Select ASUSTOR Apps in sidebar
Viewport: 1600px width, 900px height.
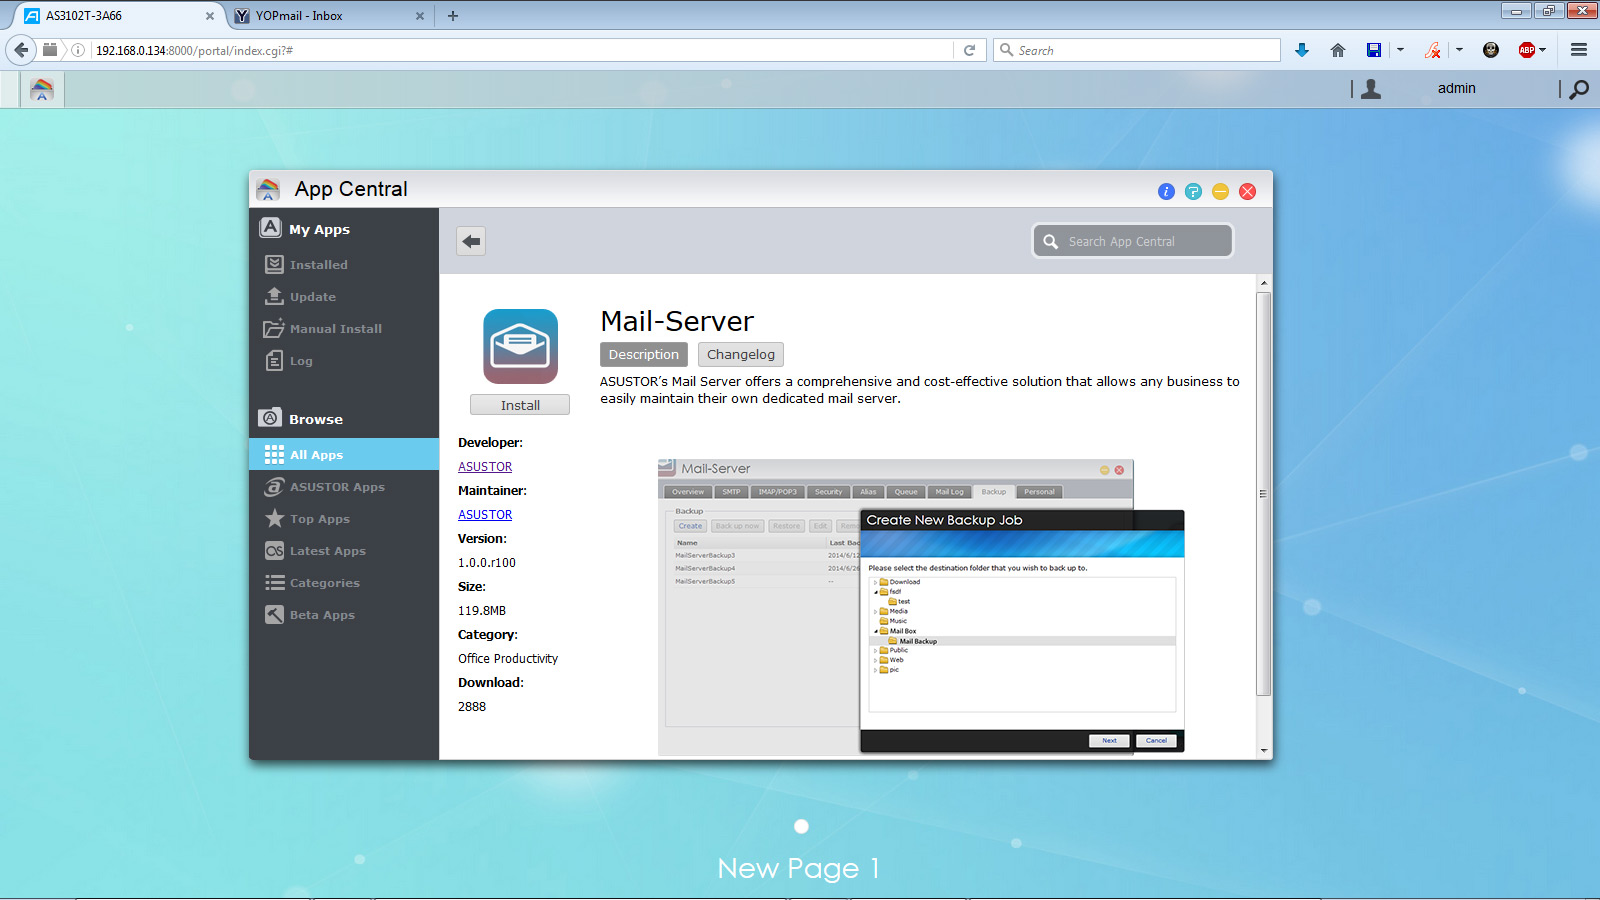point(337,487)
